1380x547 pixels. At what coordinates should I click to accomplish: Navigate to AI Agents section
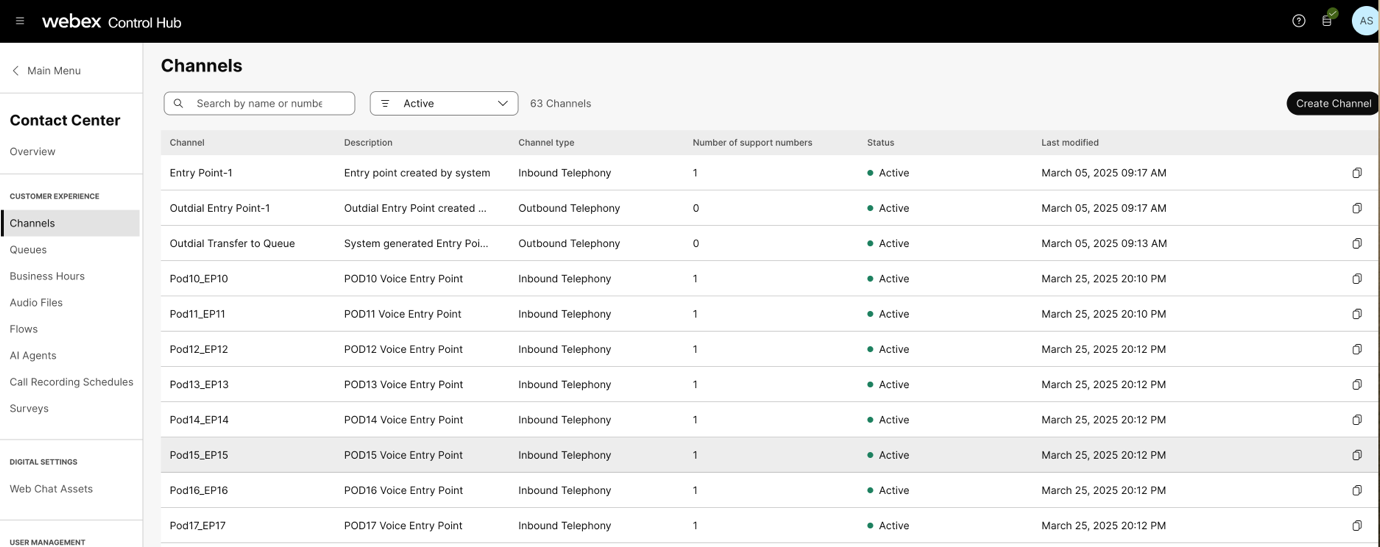pyautogui.click(x=33, y=356)
